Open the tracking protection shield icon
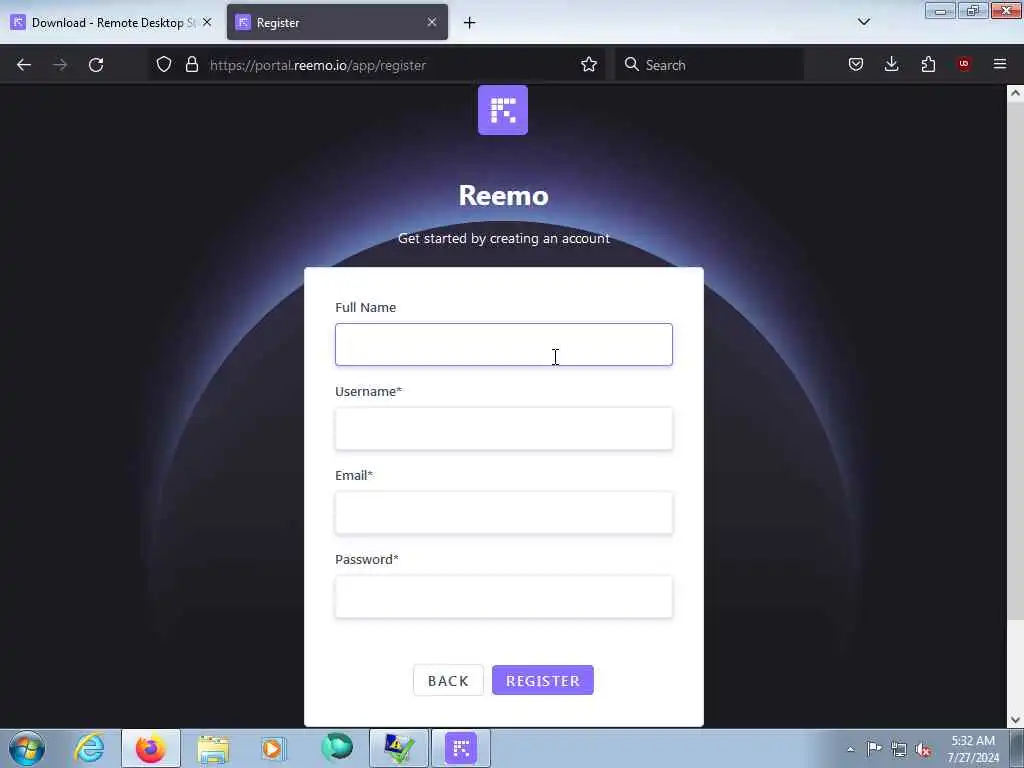Image resolution: width=1024 pixels, height=768 pixels. [164, 64]
